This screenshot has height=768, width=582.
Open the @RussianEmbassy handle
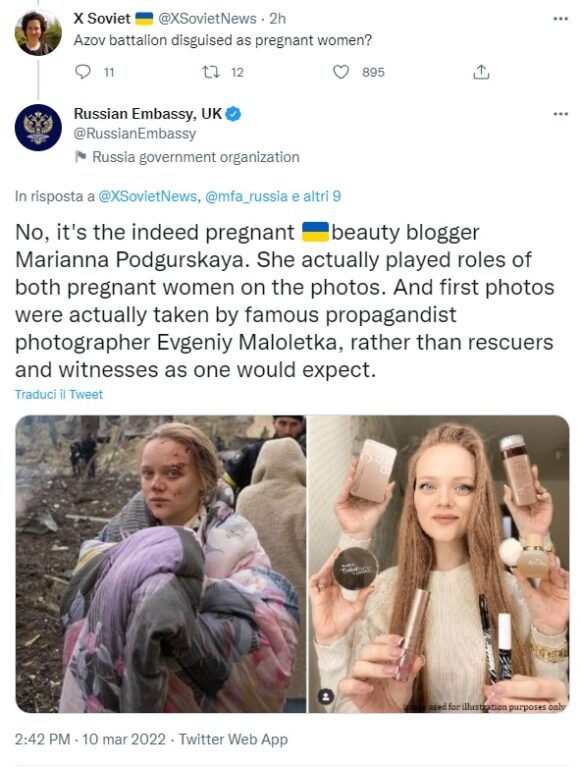coord(135,133)
